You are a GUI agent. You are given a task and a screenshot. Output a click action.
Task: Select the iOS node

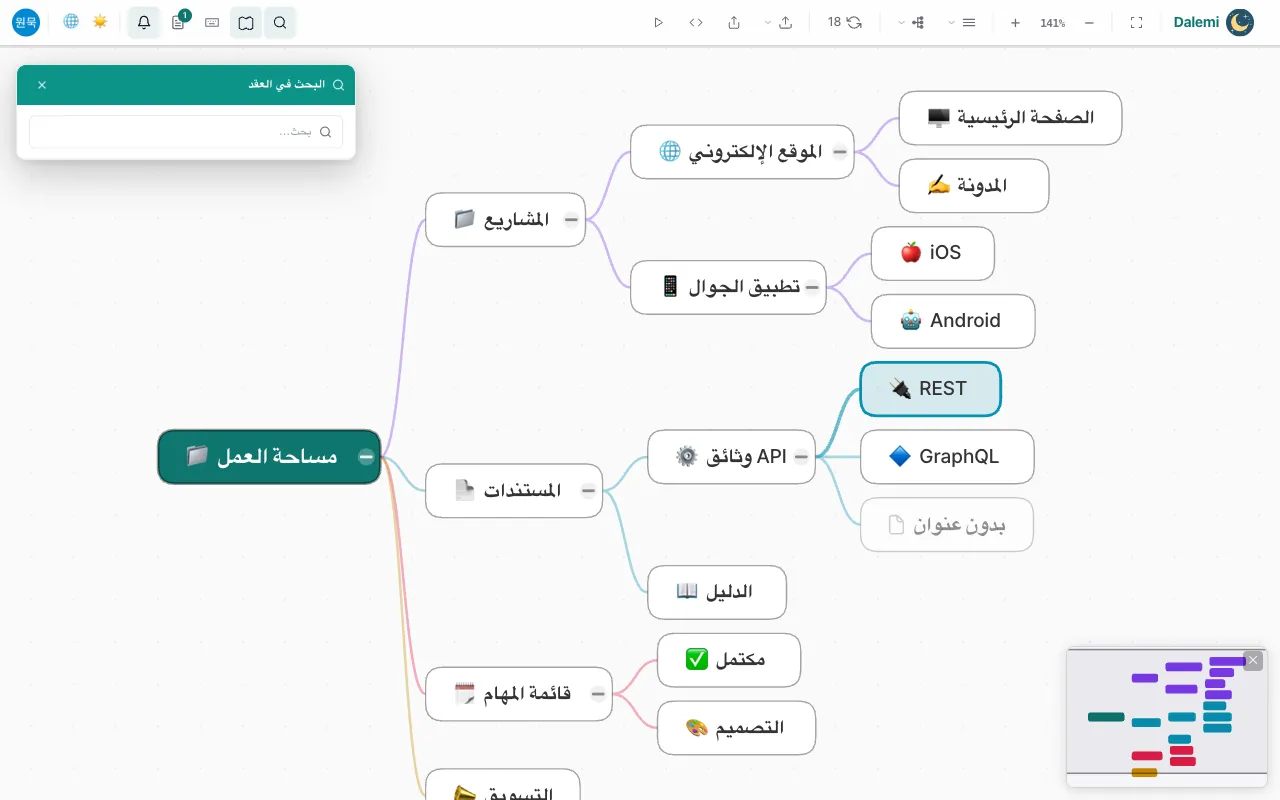point(933,253)
